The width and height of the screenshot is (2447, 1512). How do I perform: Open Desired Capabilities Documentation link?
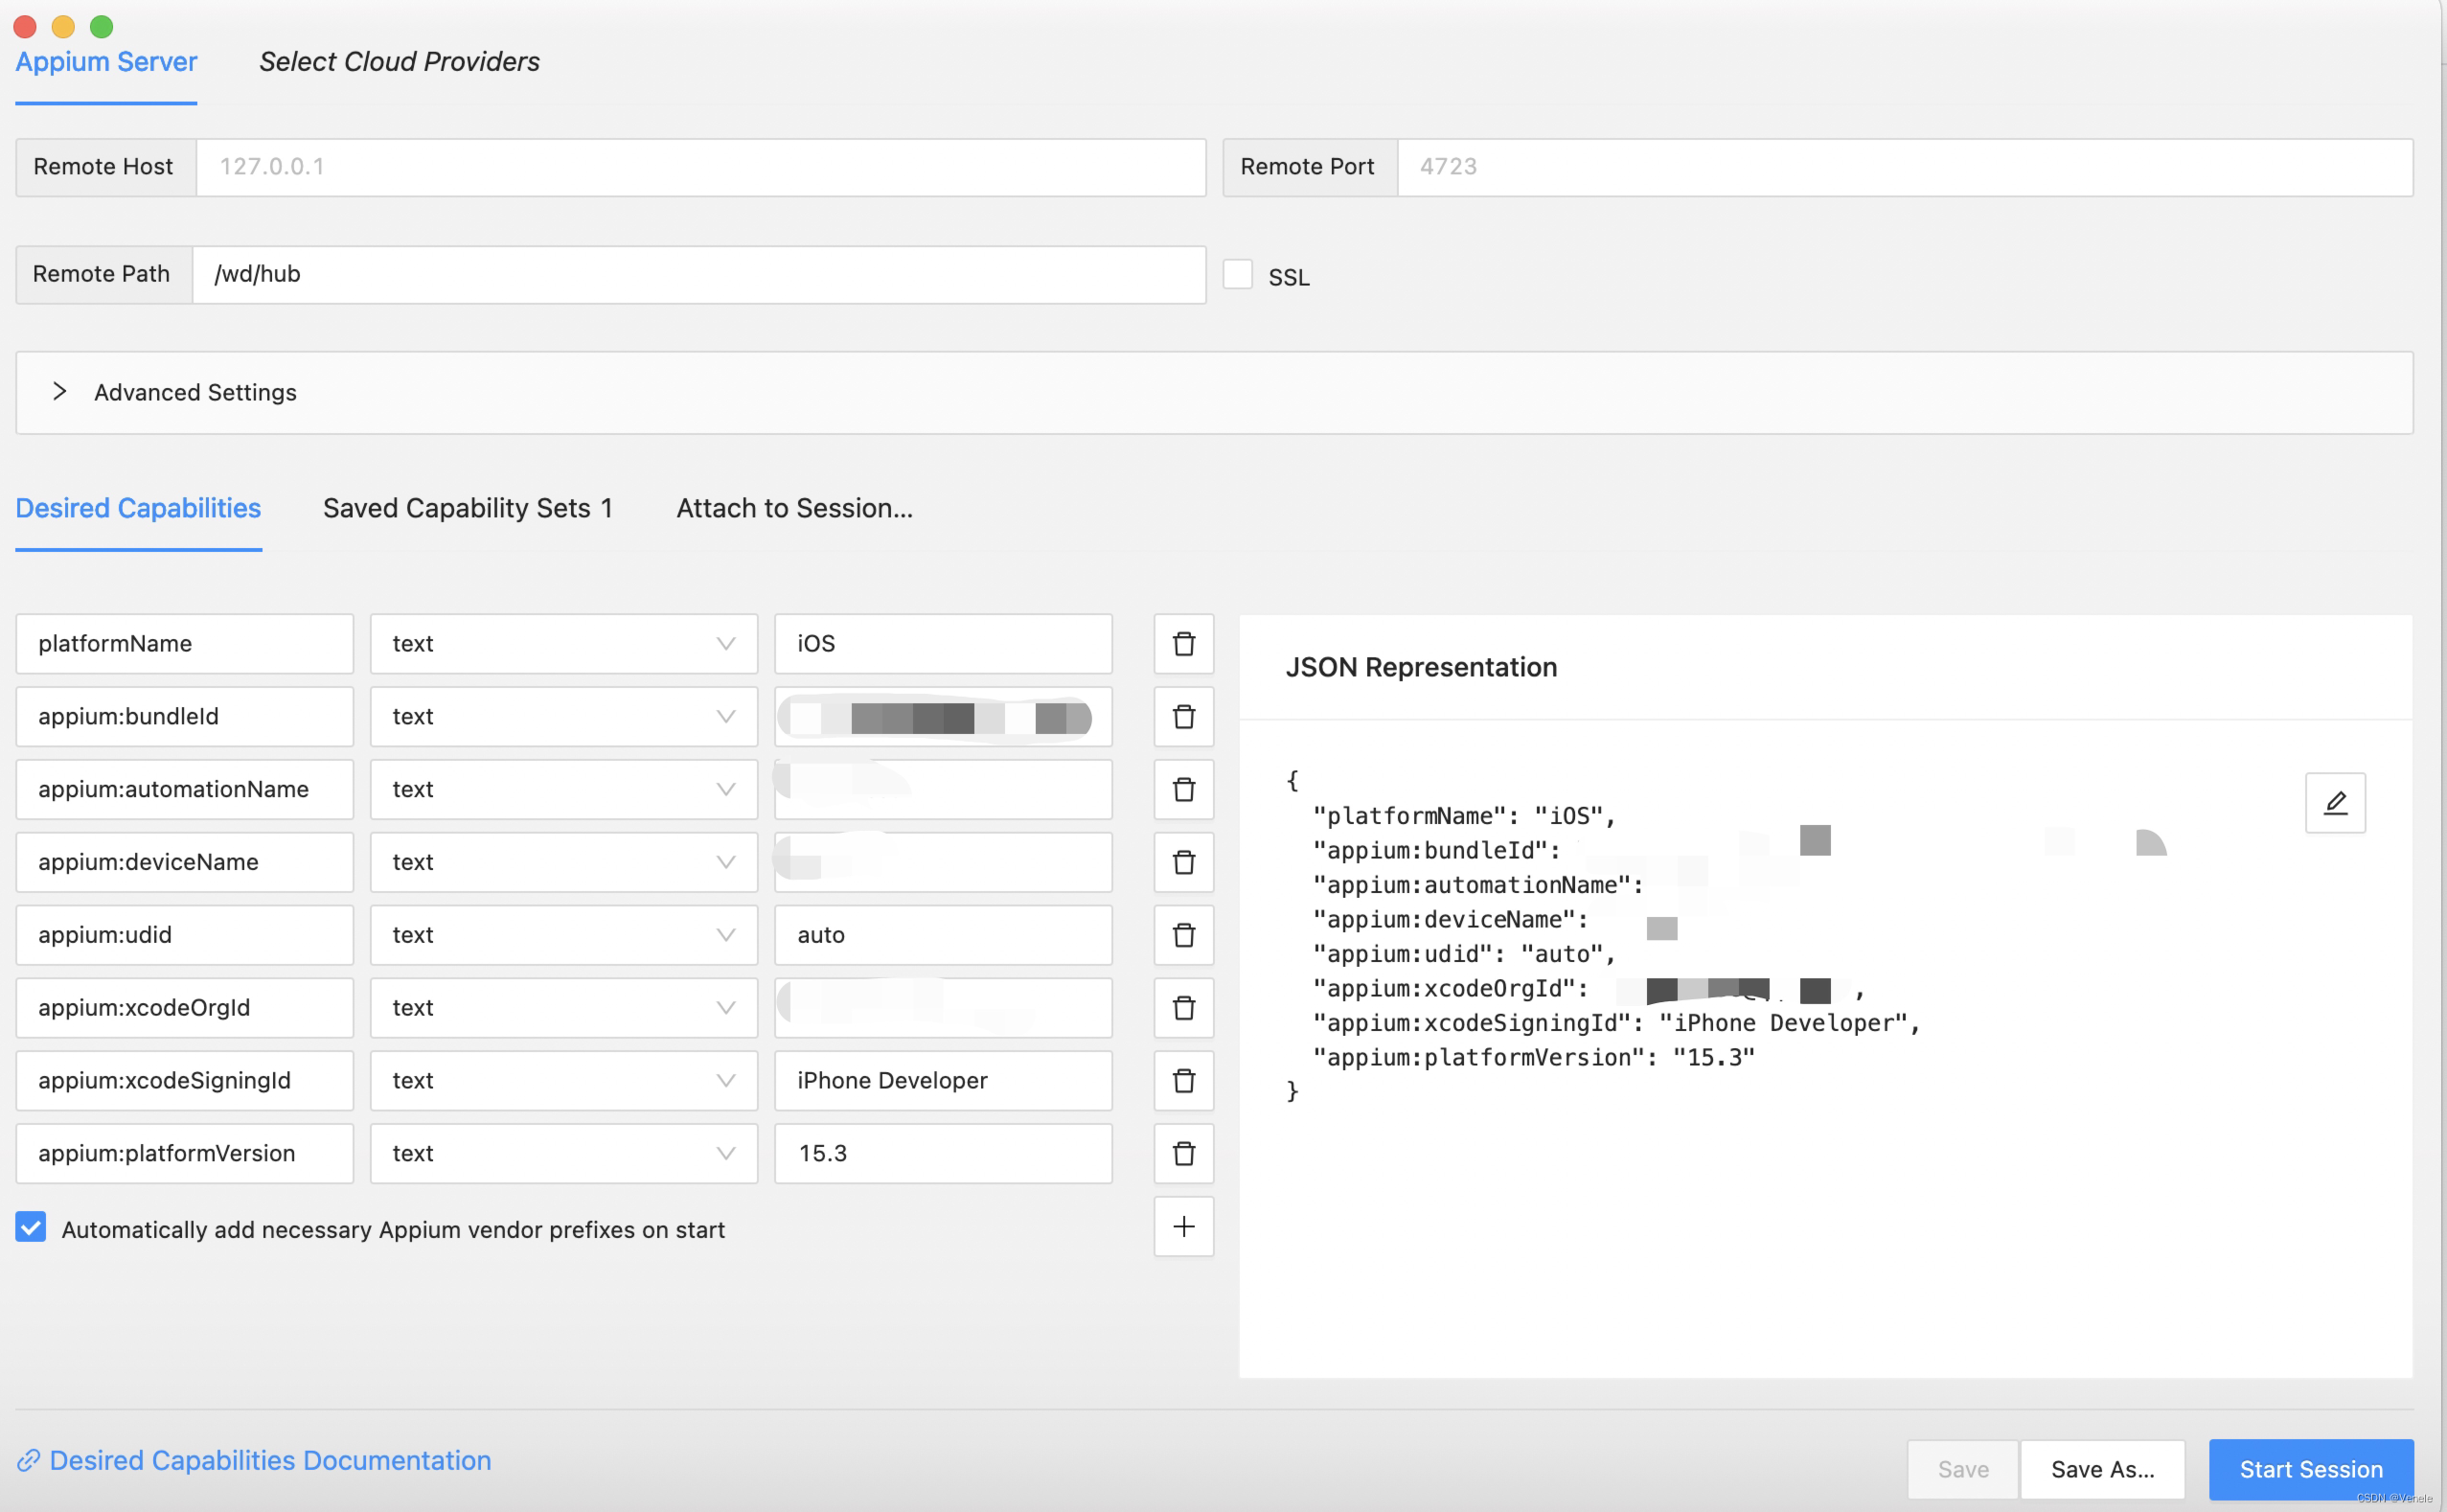(x=269, y=1460)
